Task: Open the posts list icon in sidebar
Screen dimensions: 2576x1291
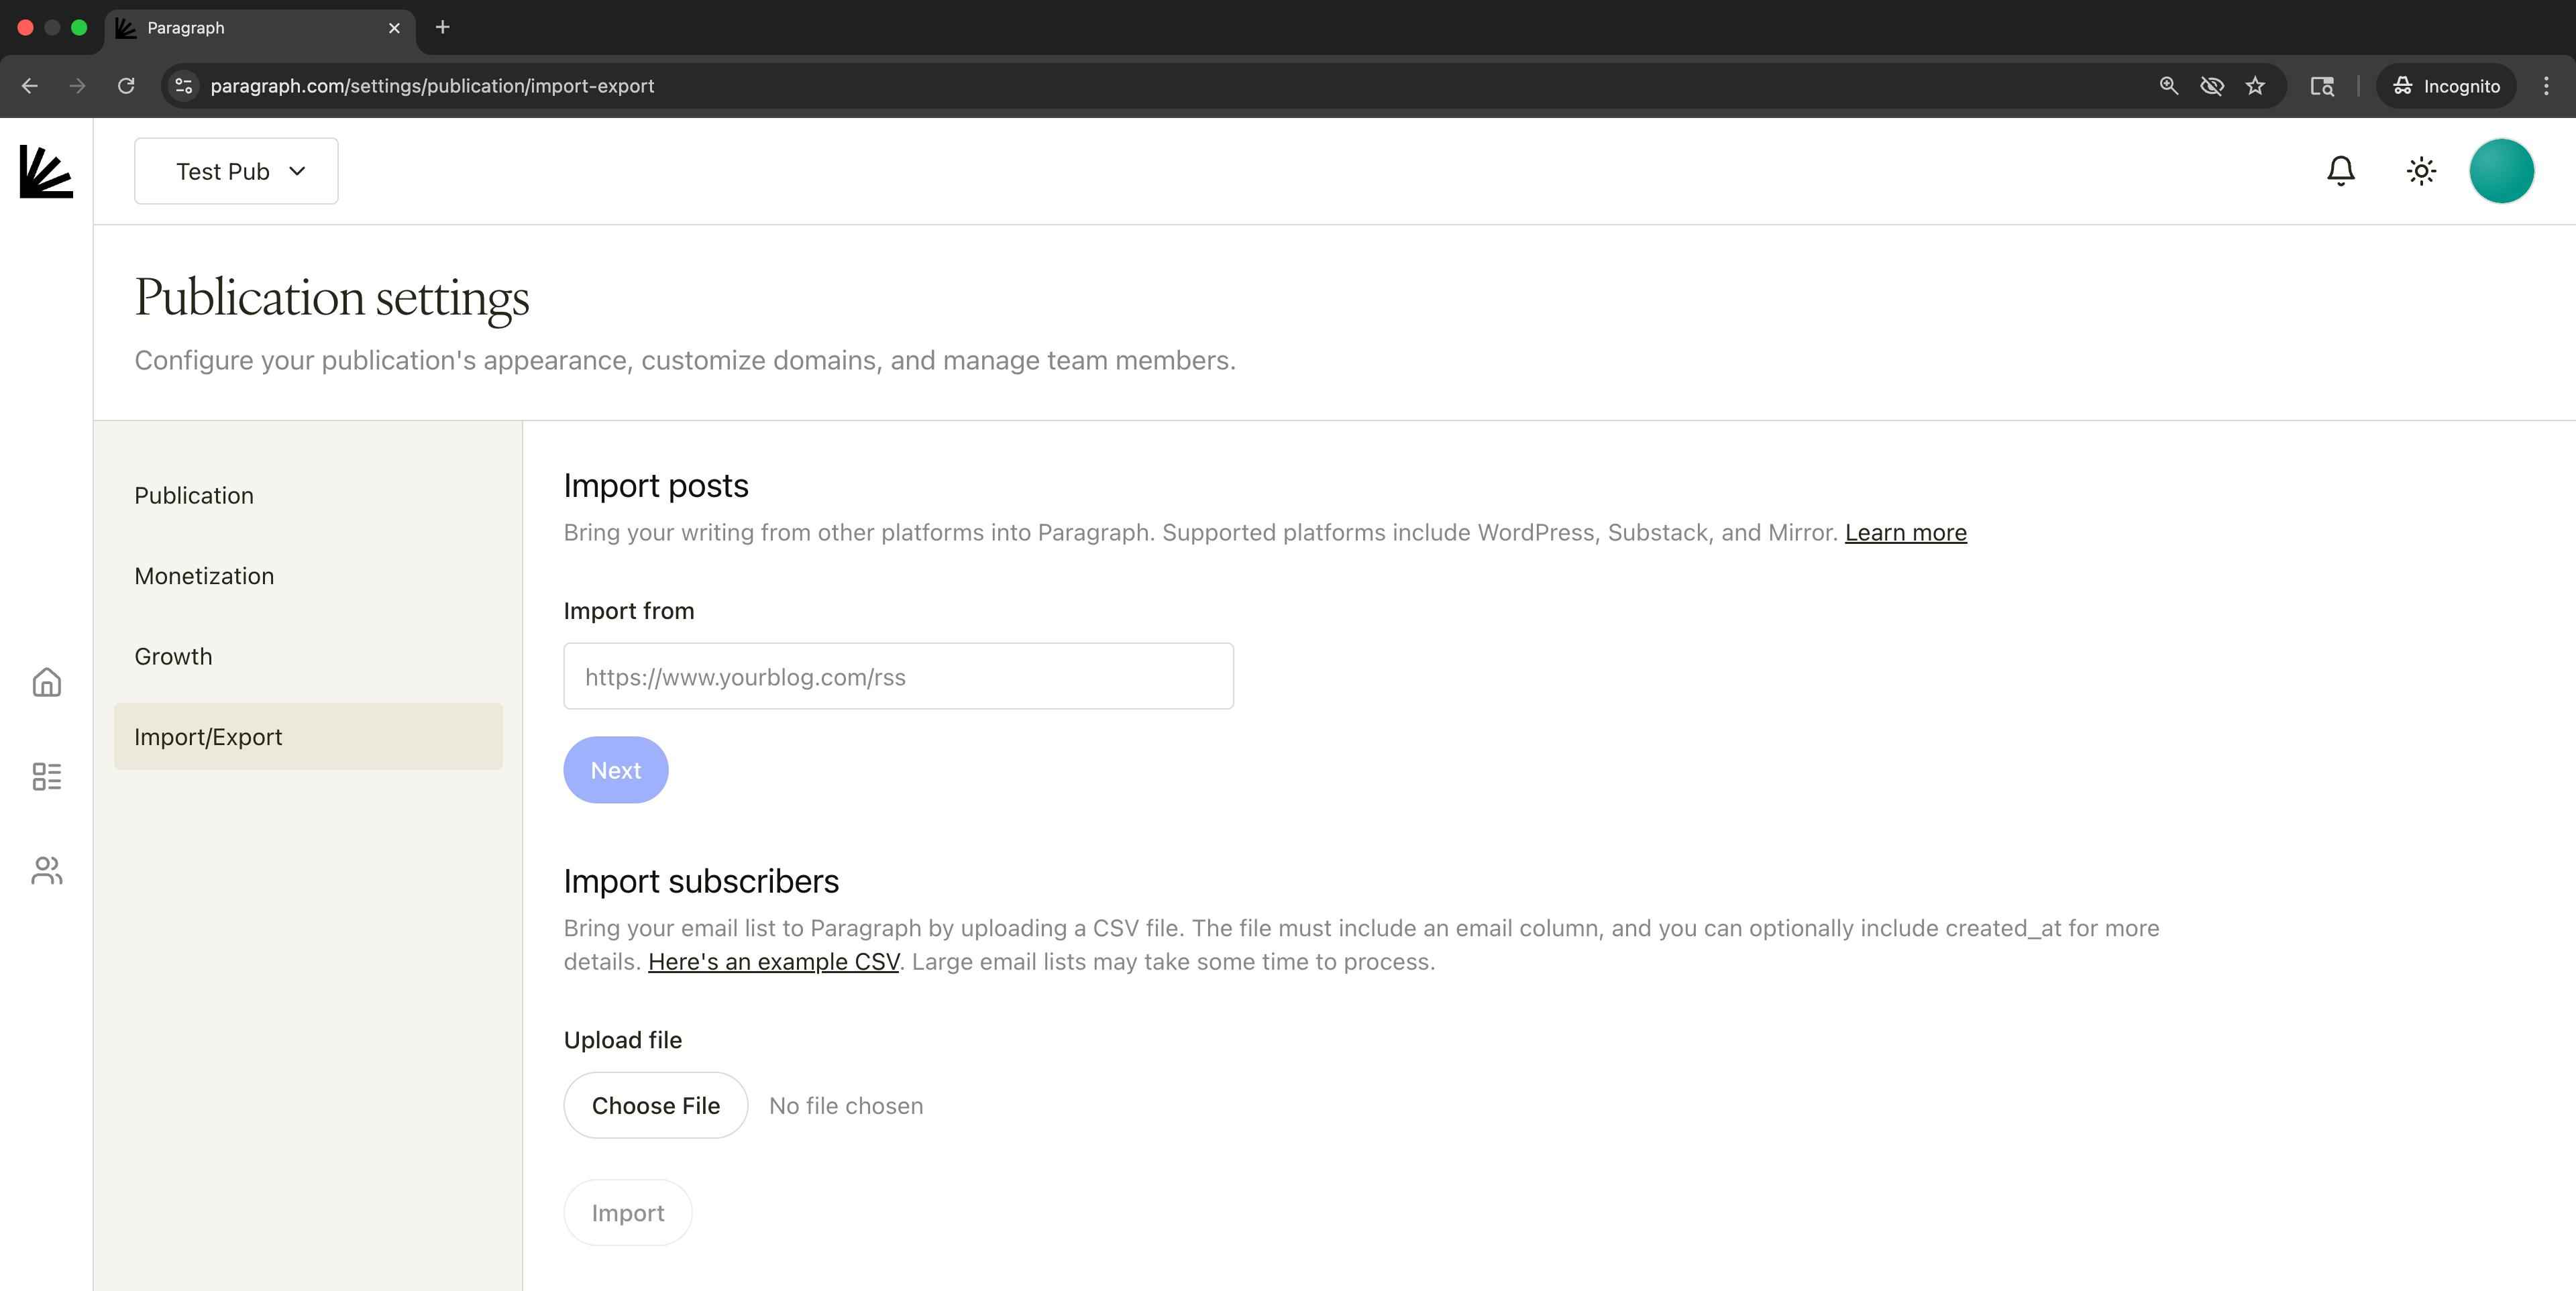Action: pos(46,776)
